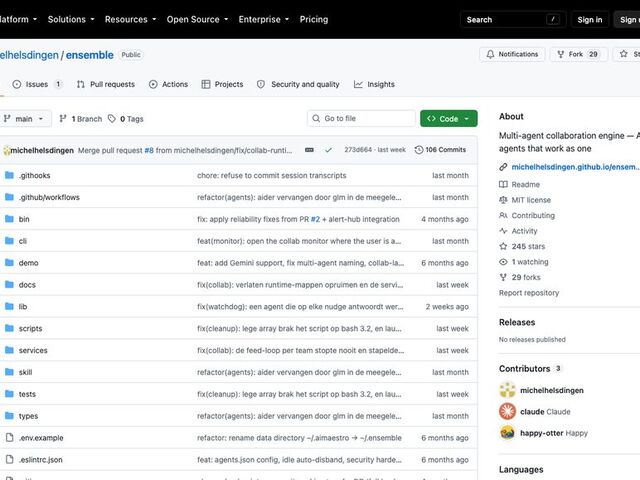The height and width of the screenshot is (480, 640).
Task: Expand the Open Source menu
Action: 197,19
